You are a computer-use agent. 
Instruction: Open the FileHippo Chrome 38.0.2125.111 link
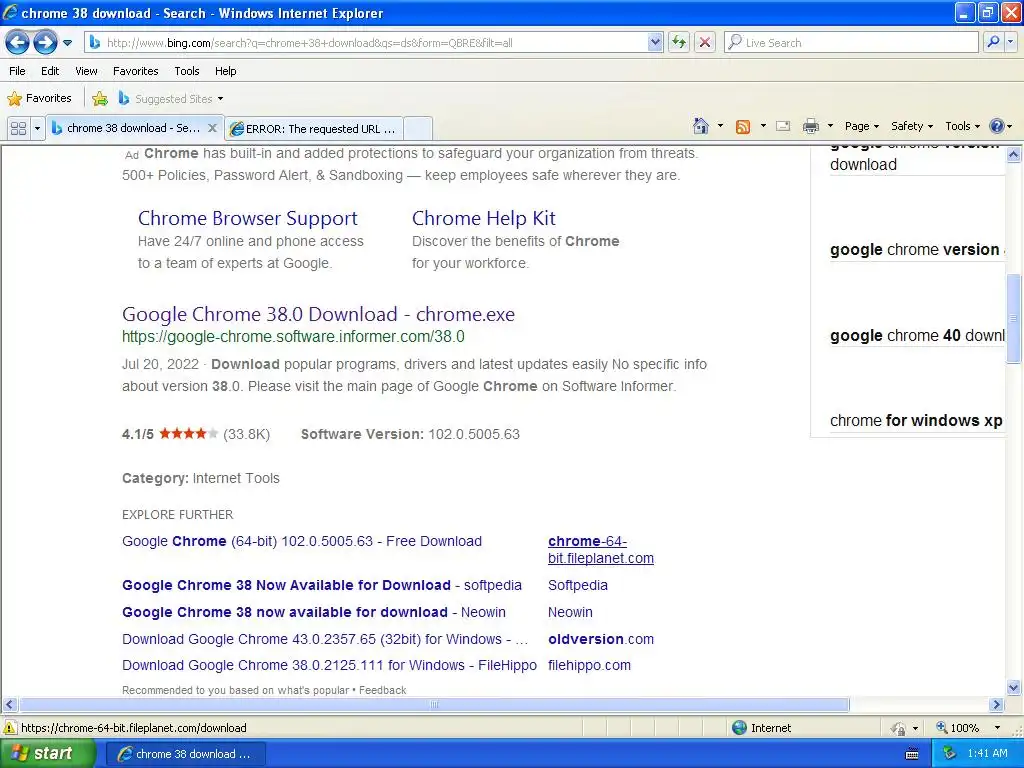pyautogui.click(x=329, y=665)
